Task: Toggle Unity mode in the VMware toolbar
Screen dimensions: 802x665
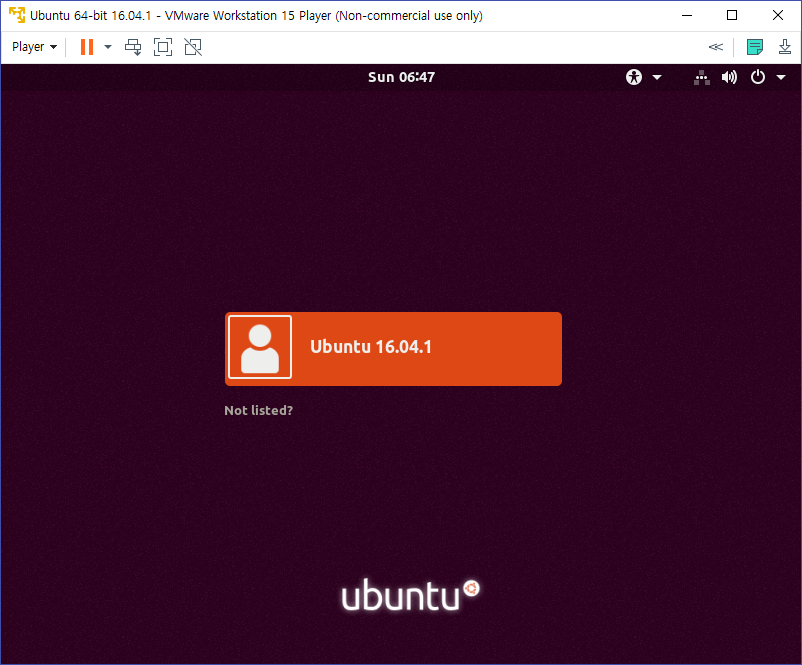Action: click(x=193, y=47)
